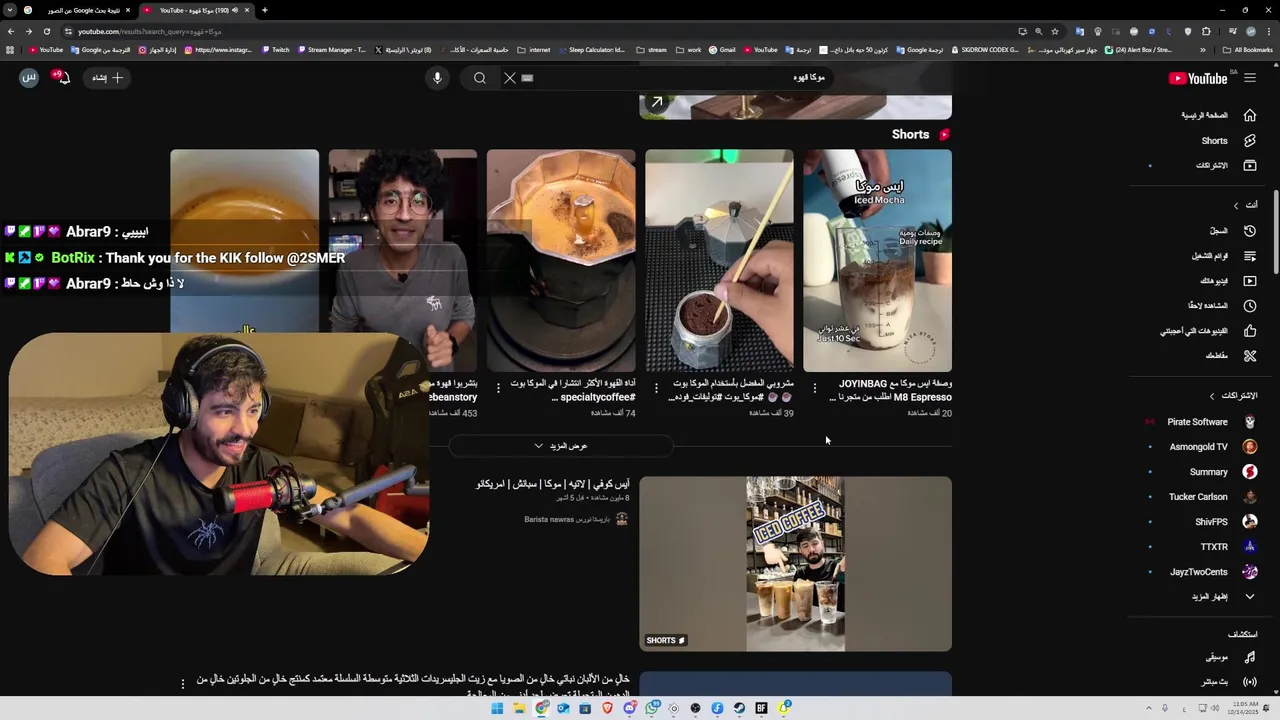
Task: Open the Create (إنشاء) button
Action: [x=107, y=78]
